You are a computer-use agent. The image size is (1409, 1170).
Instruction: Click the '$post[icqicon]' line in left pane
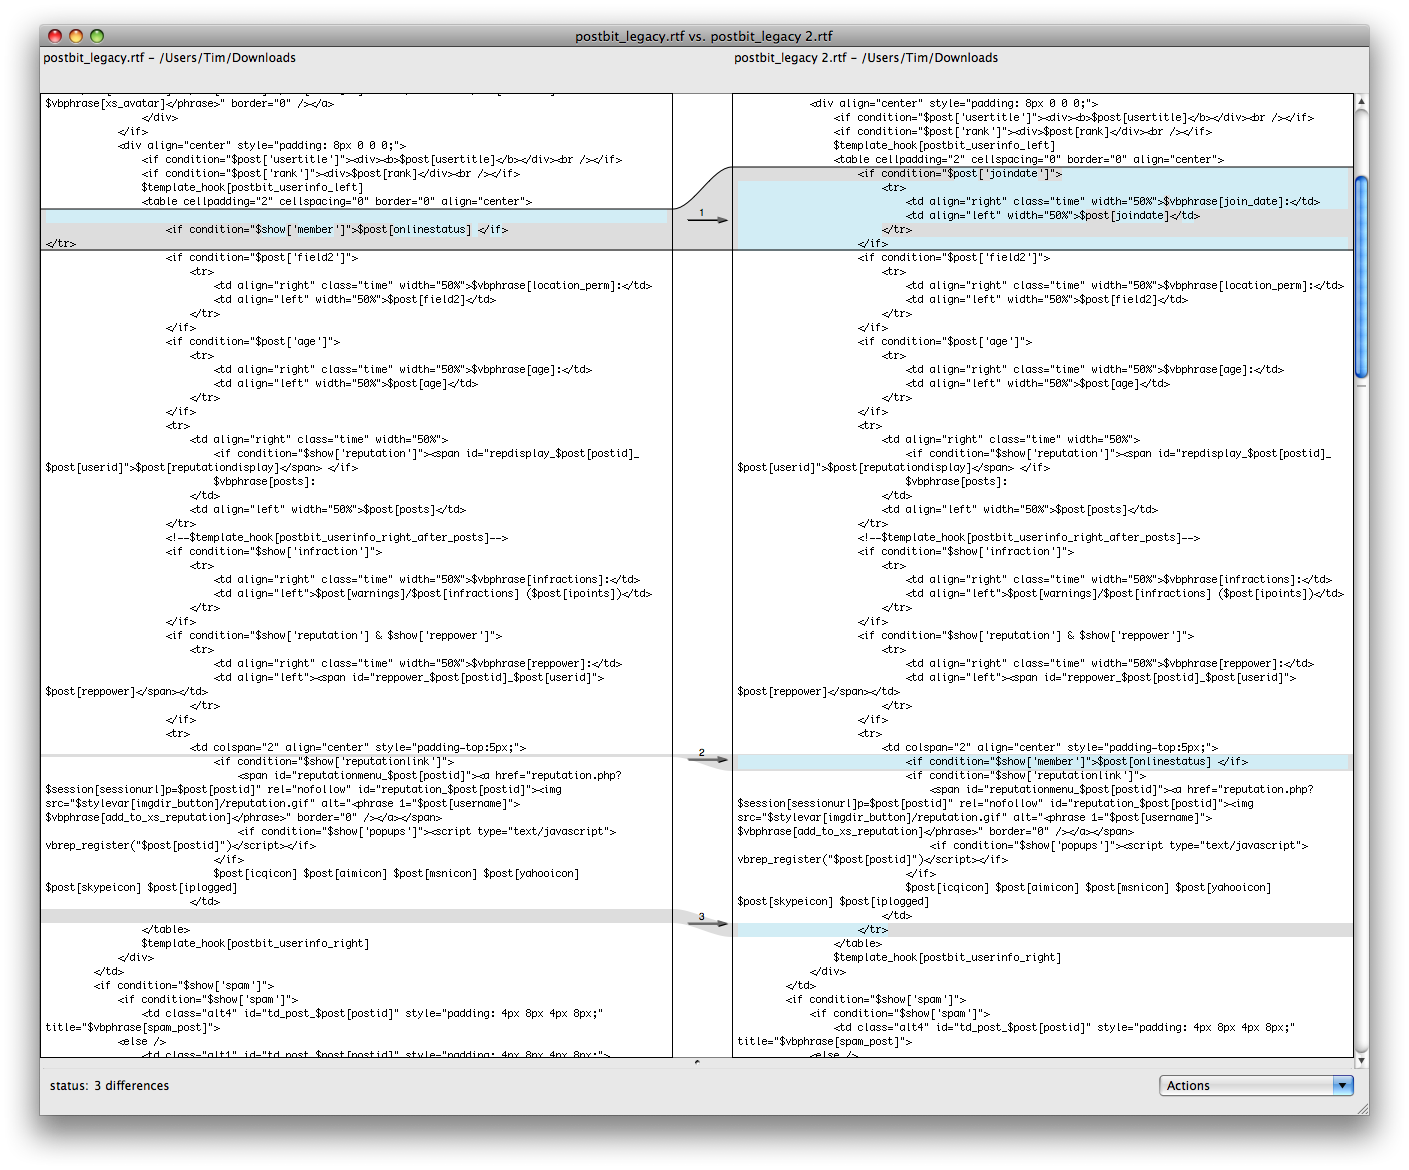397,873
